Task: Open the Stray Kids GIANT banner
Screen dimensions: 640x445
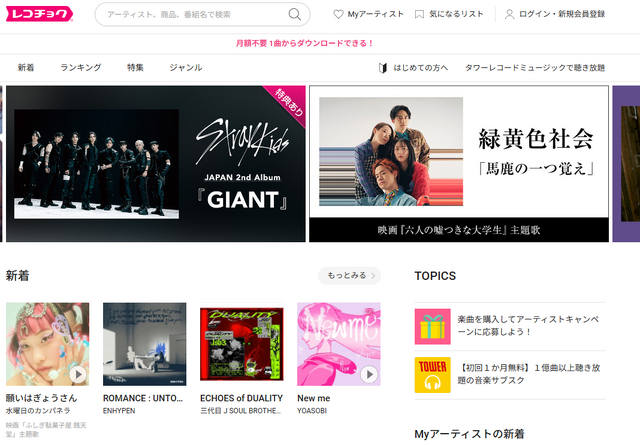Action: 155,163
